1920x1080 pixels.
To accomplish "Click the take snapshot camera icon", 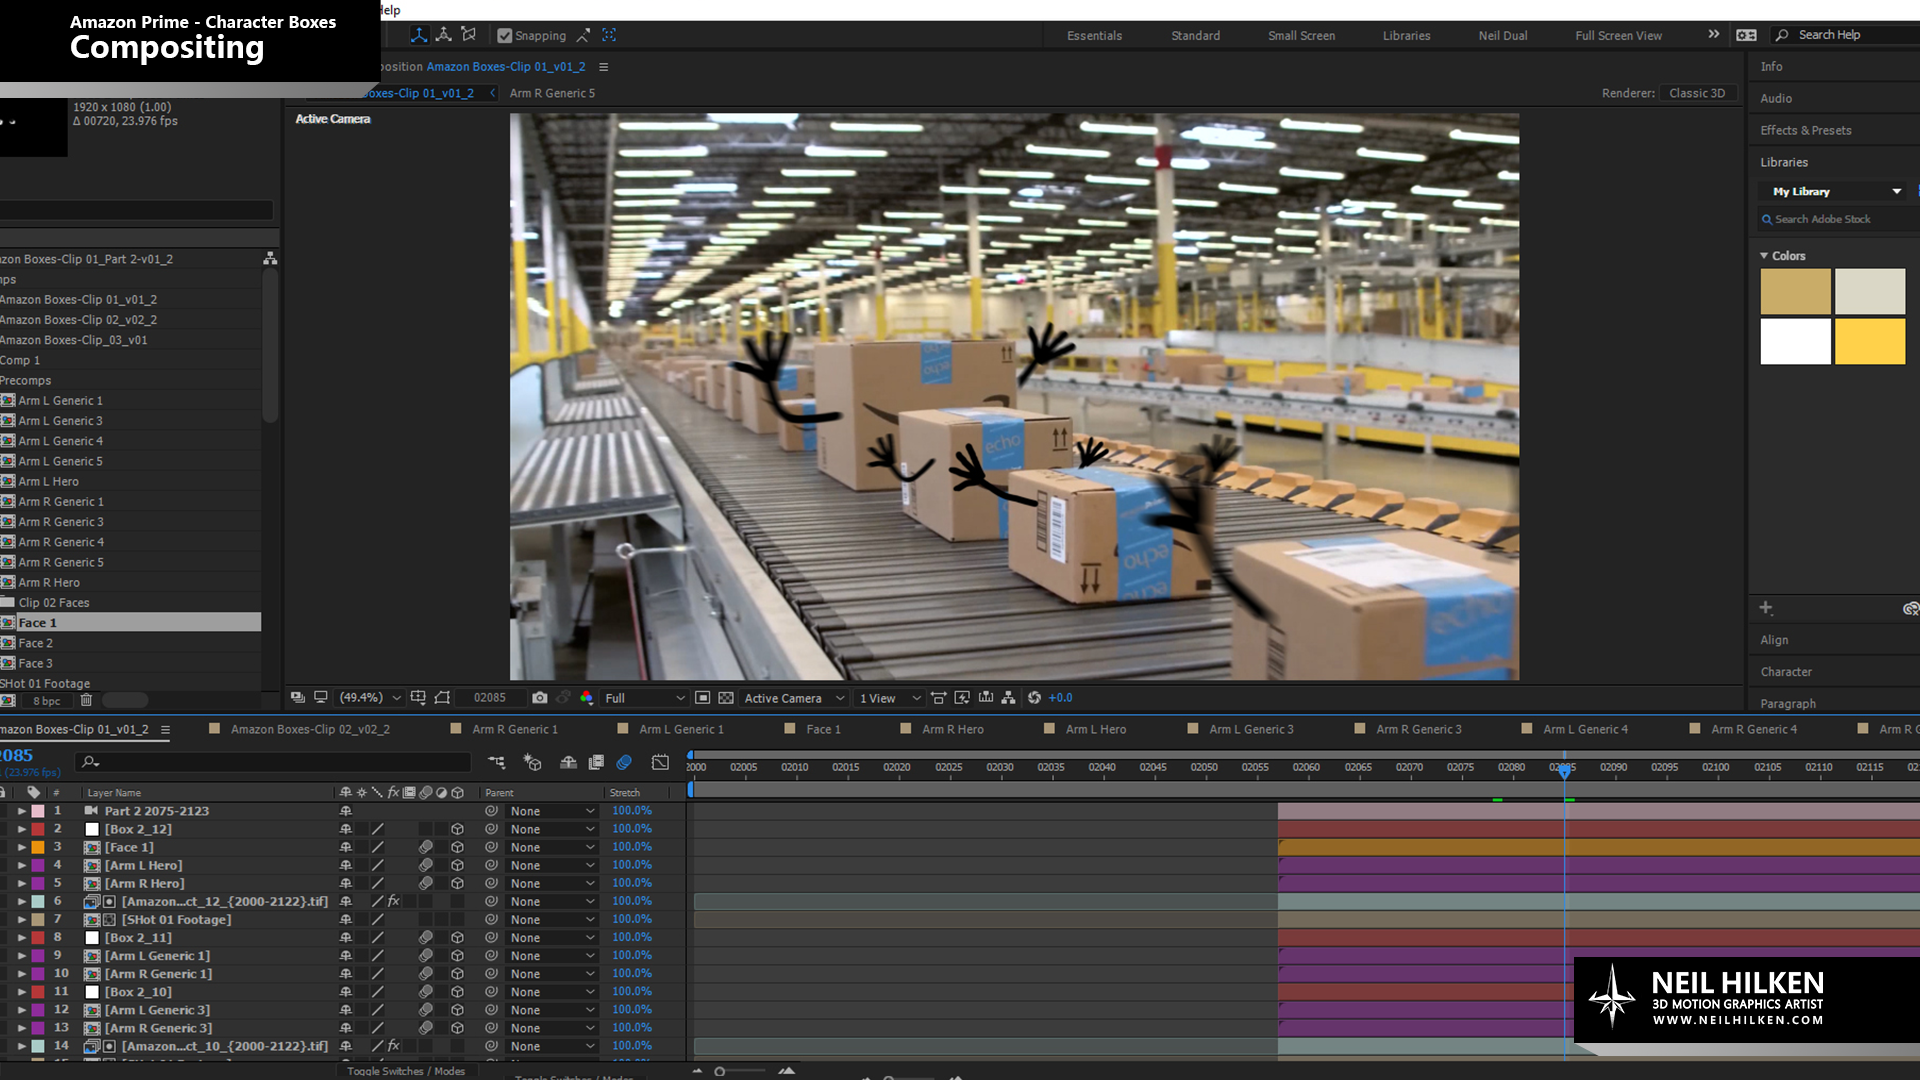I will click(x=540, y=697).
